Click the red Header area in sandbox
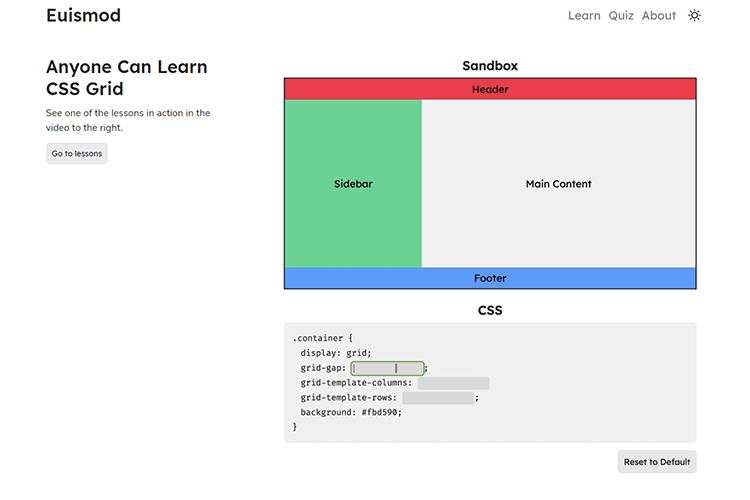750x500 pixels. (x=490, y=89)
